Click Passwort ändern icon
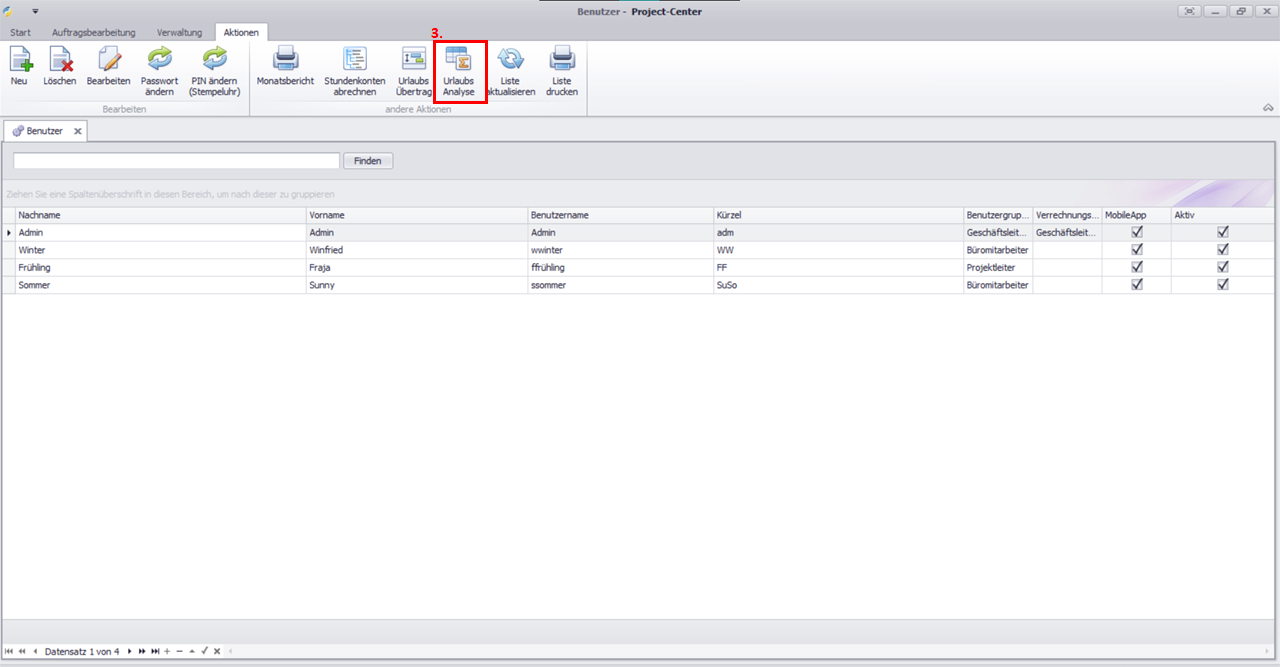 159,70
